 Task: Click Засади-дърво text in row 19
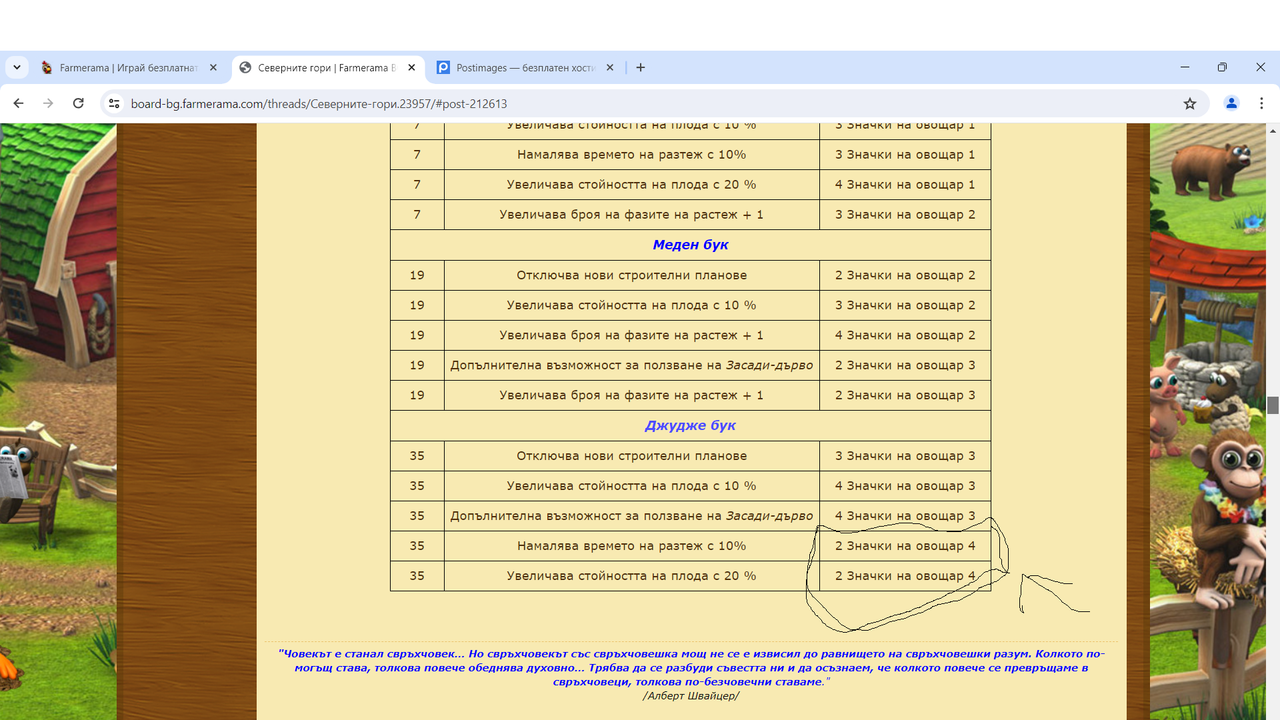pyautogui.click(x=769, y=365)
